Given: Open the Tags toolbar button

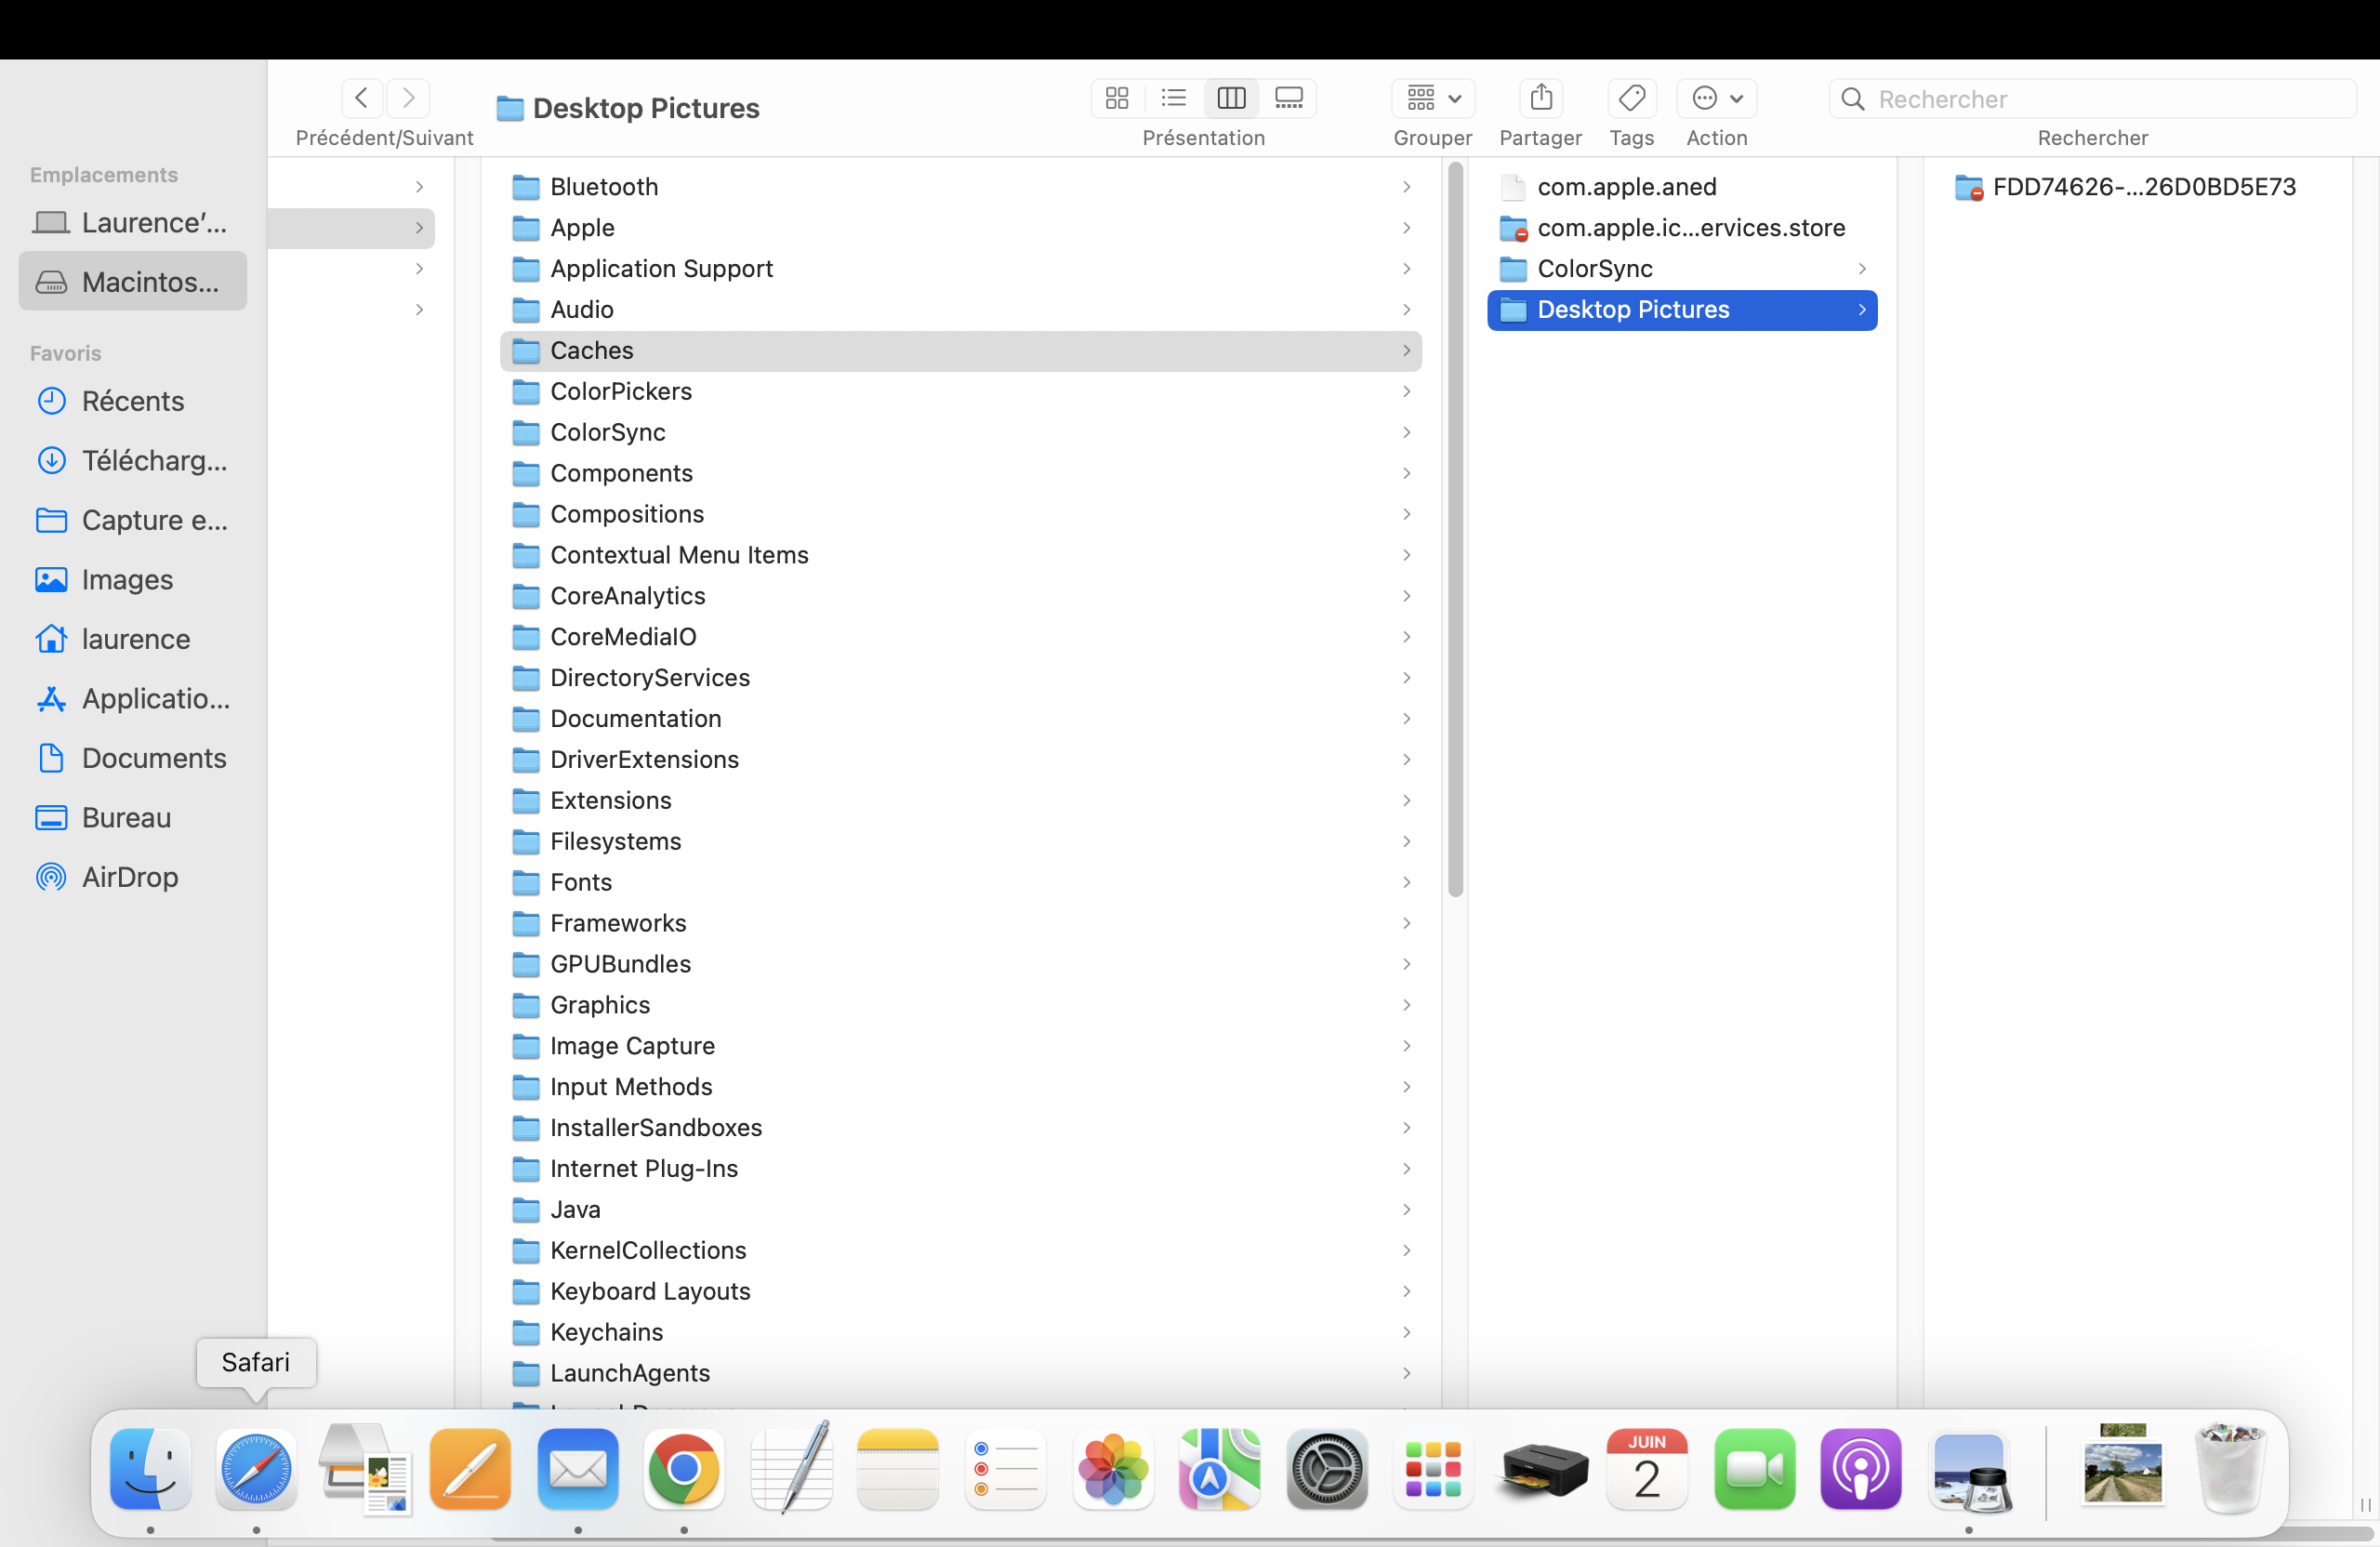Looking at the screenshot, I should [1631, 98].
